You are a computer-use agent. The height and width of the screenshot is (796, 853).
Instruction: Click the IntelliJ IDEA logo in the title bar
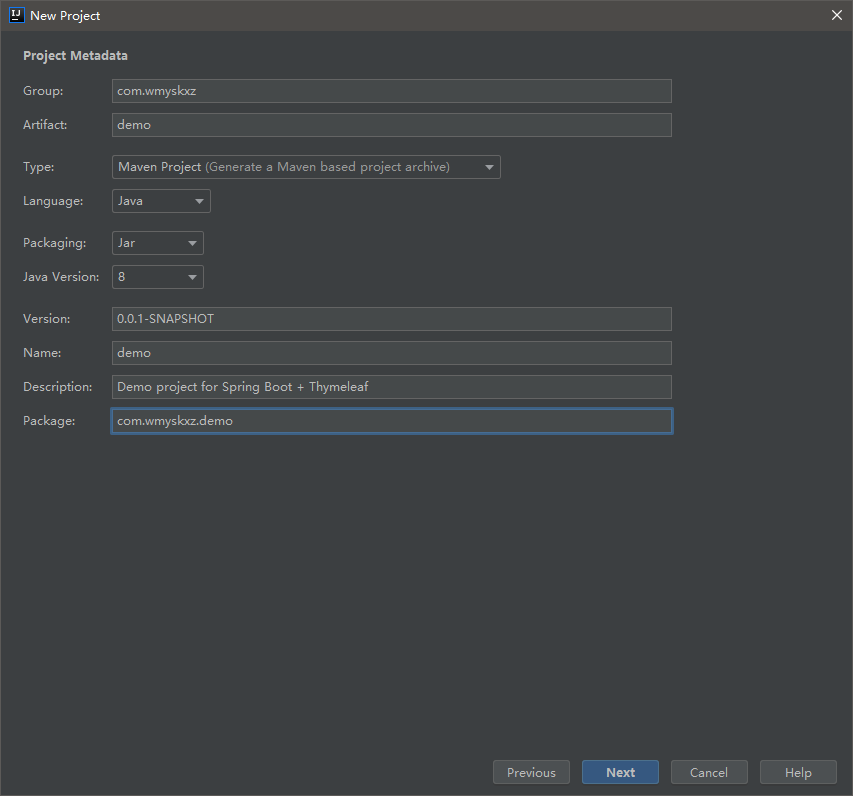17,15
